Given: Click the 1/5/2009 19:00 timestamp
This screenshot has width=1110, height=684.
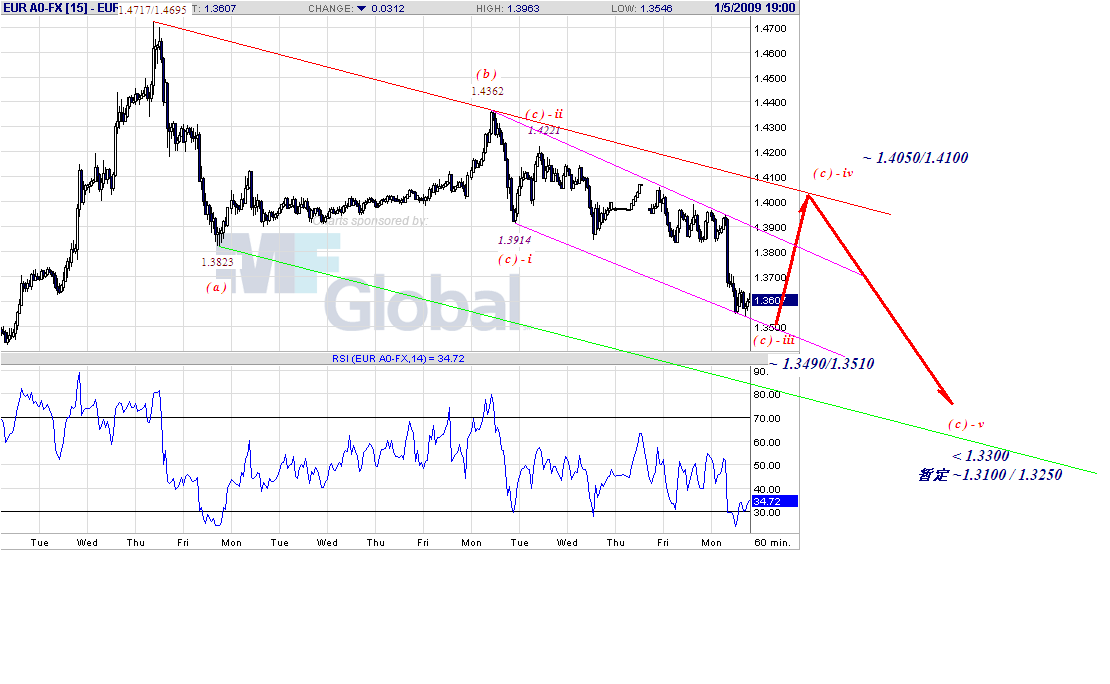Looking at the screenshot, I should point(755,8).
